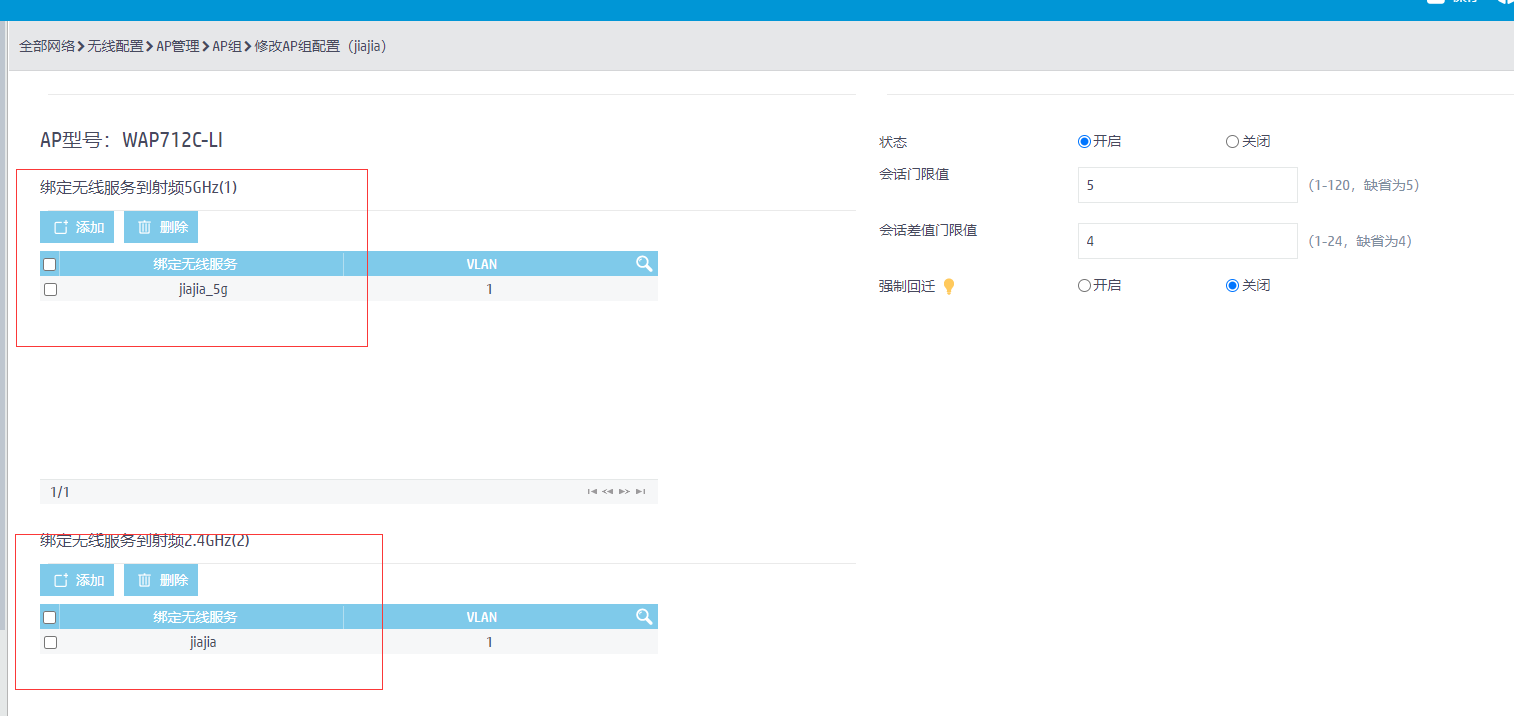Click the VLAN column header in the 5GHz table
This screenshot has width=1514, height=716.
[482, 264]
